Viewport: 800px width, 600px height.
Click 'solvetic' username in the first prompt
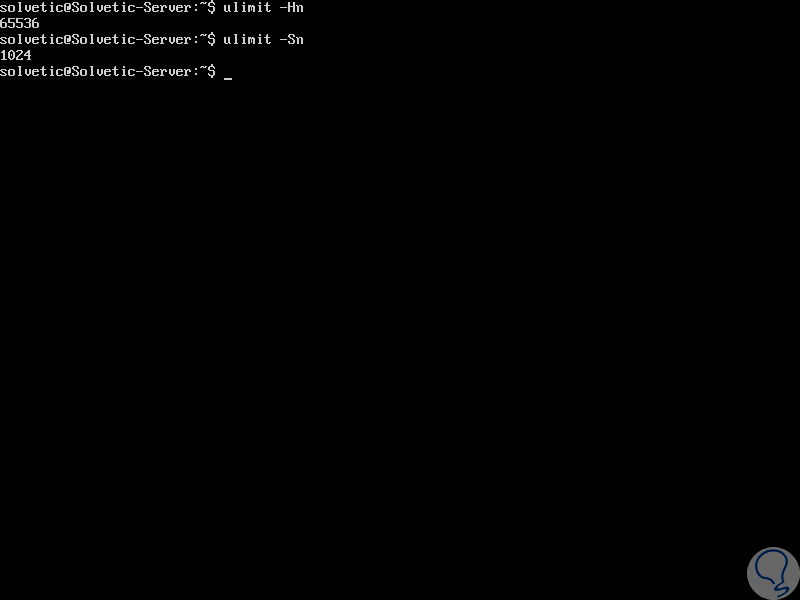(x=32, y=8)
